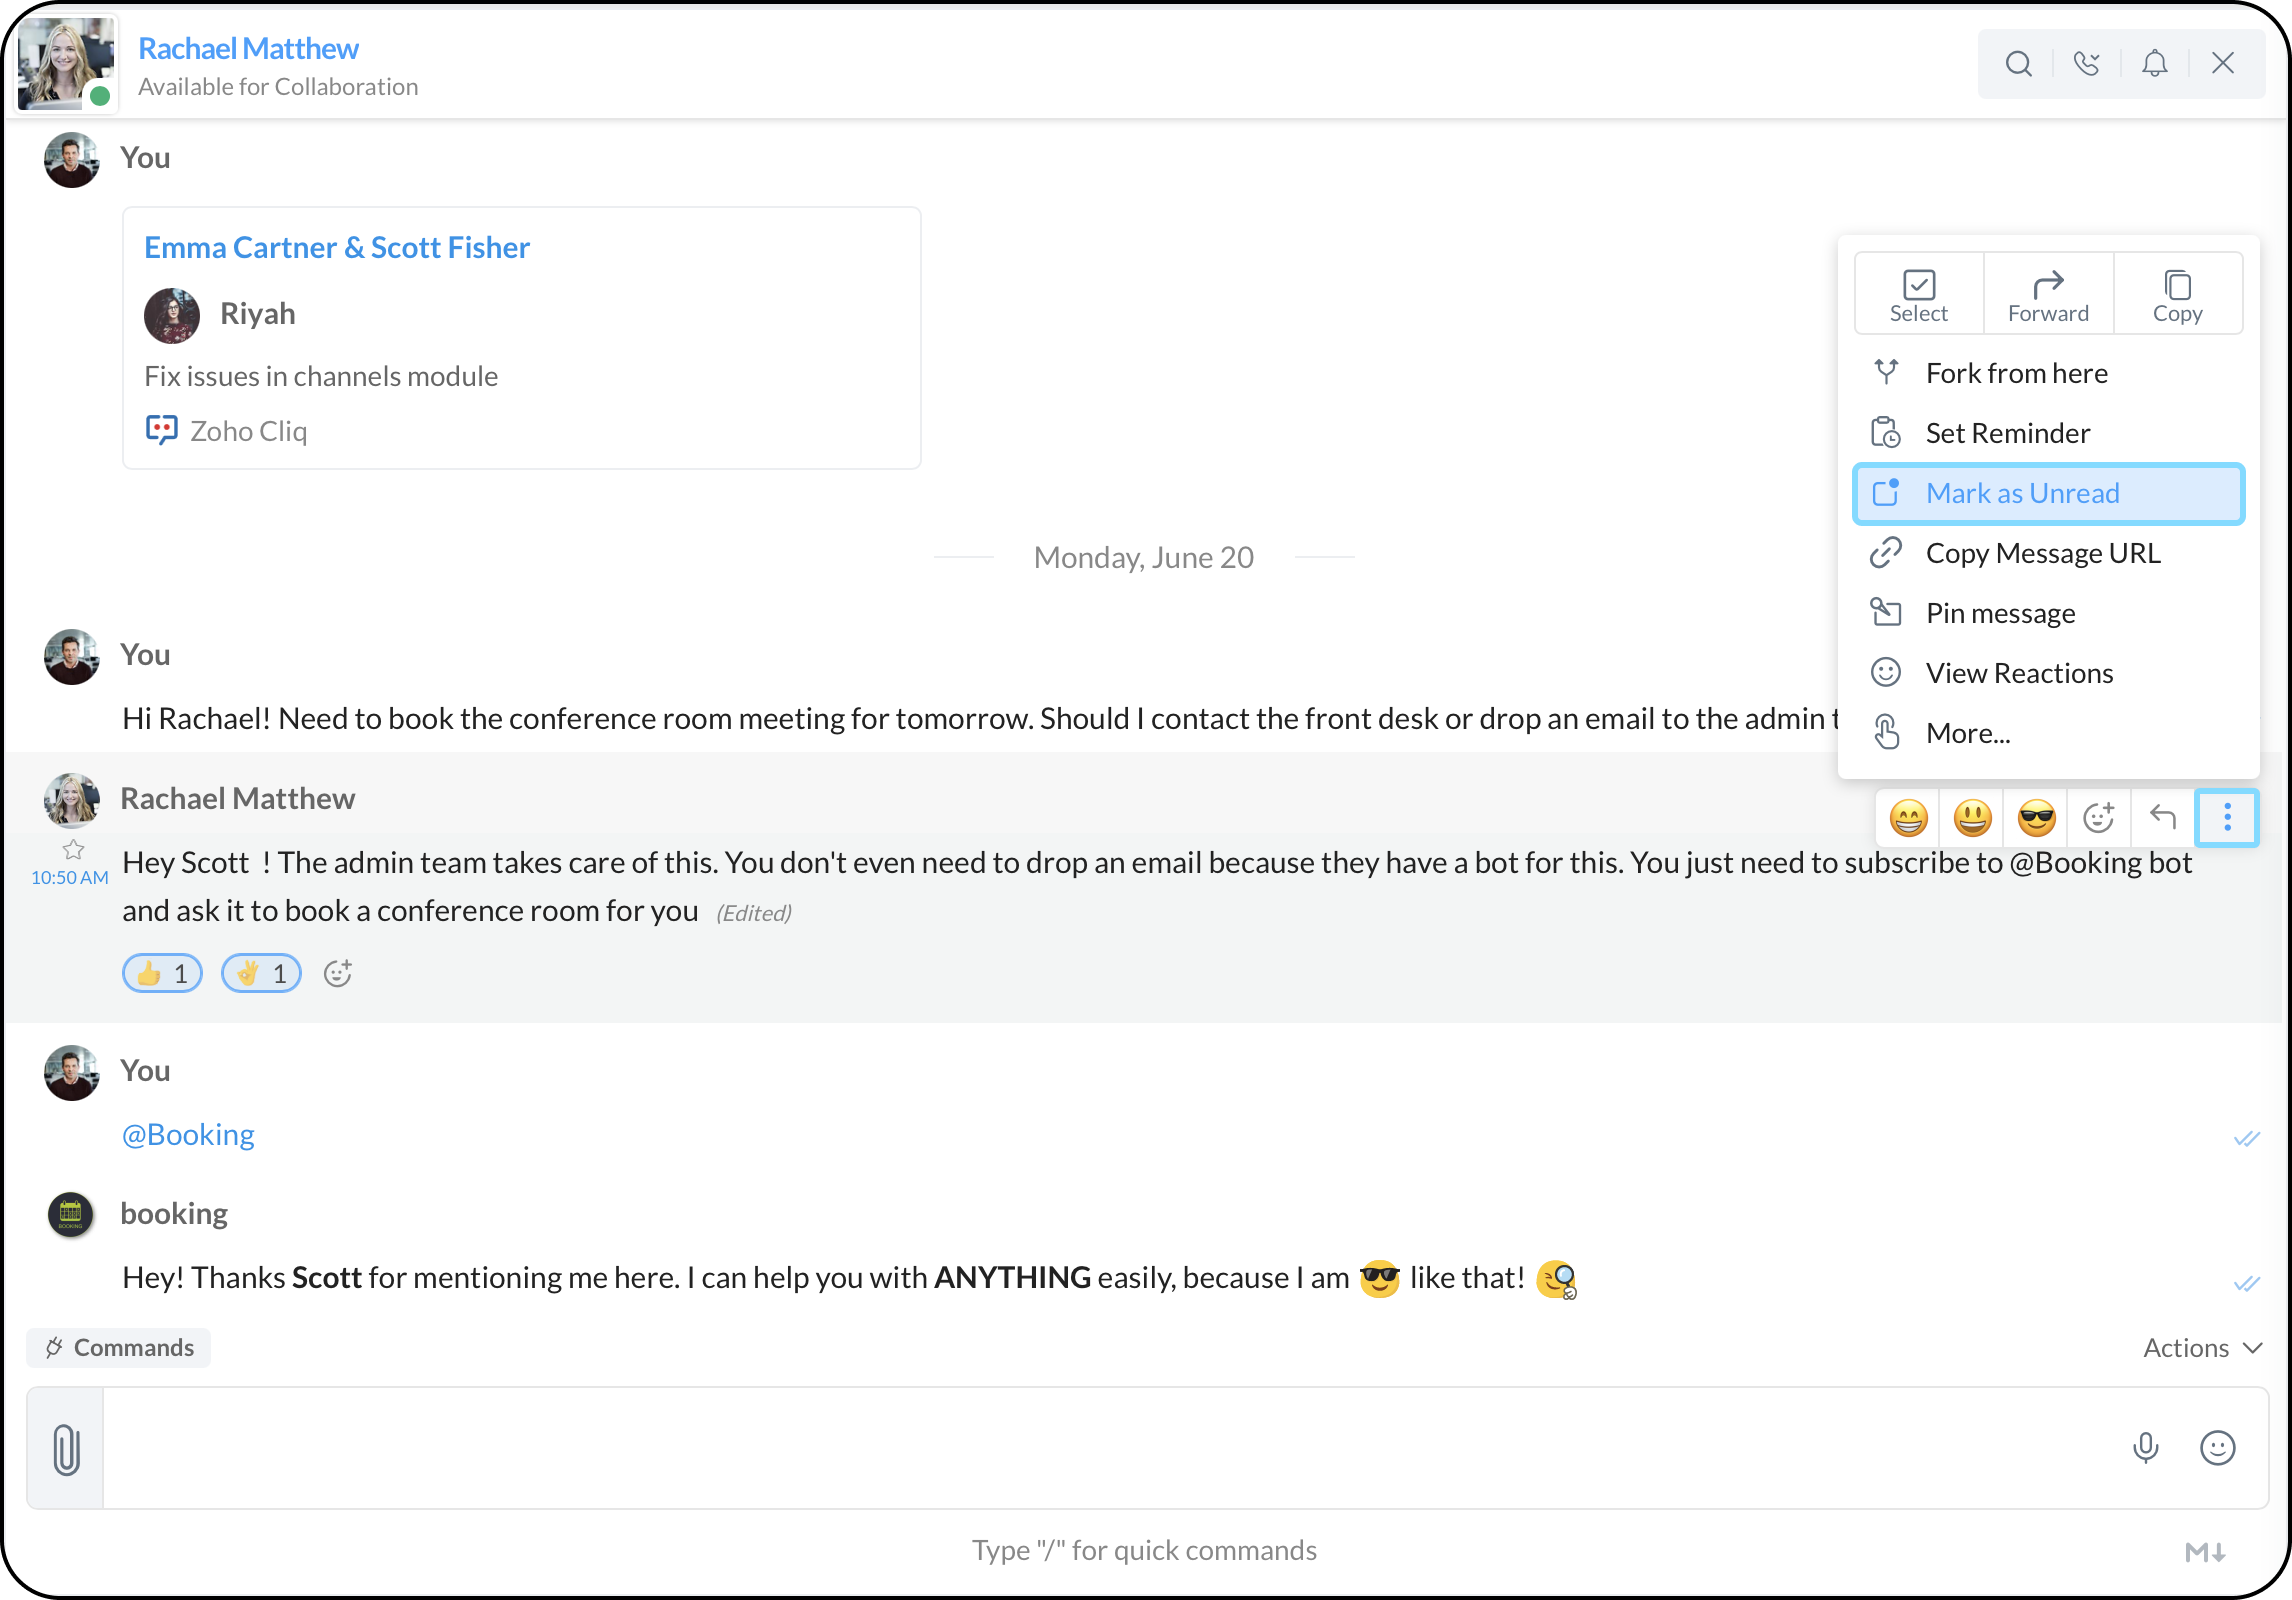2292x1600 pixels.
Task: Click the three-dot more options button
Action: pyautogui.click(x=2227, y=818)
